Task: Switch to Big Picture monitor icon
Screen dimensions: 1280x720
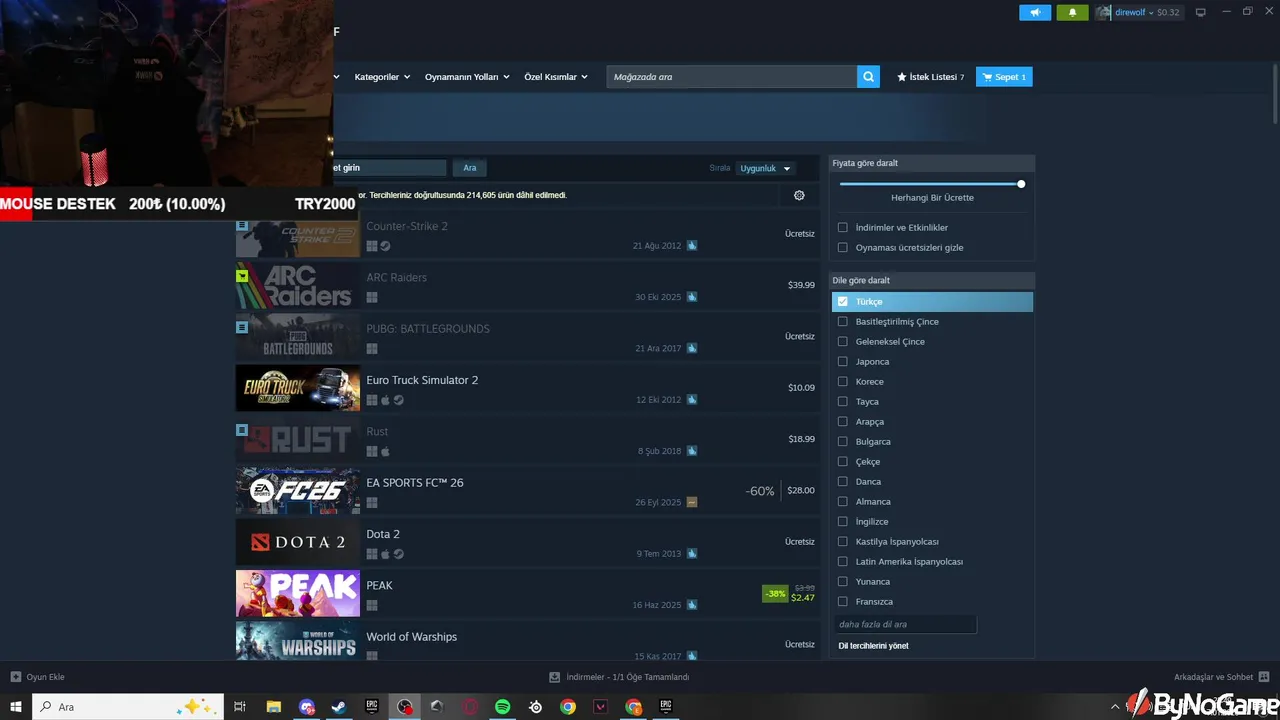Action: [x=1201, y=13]
